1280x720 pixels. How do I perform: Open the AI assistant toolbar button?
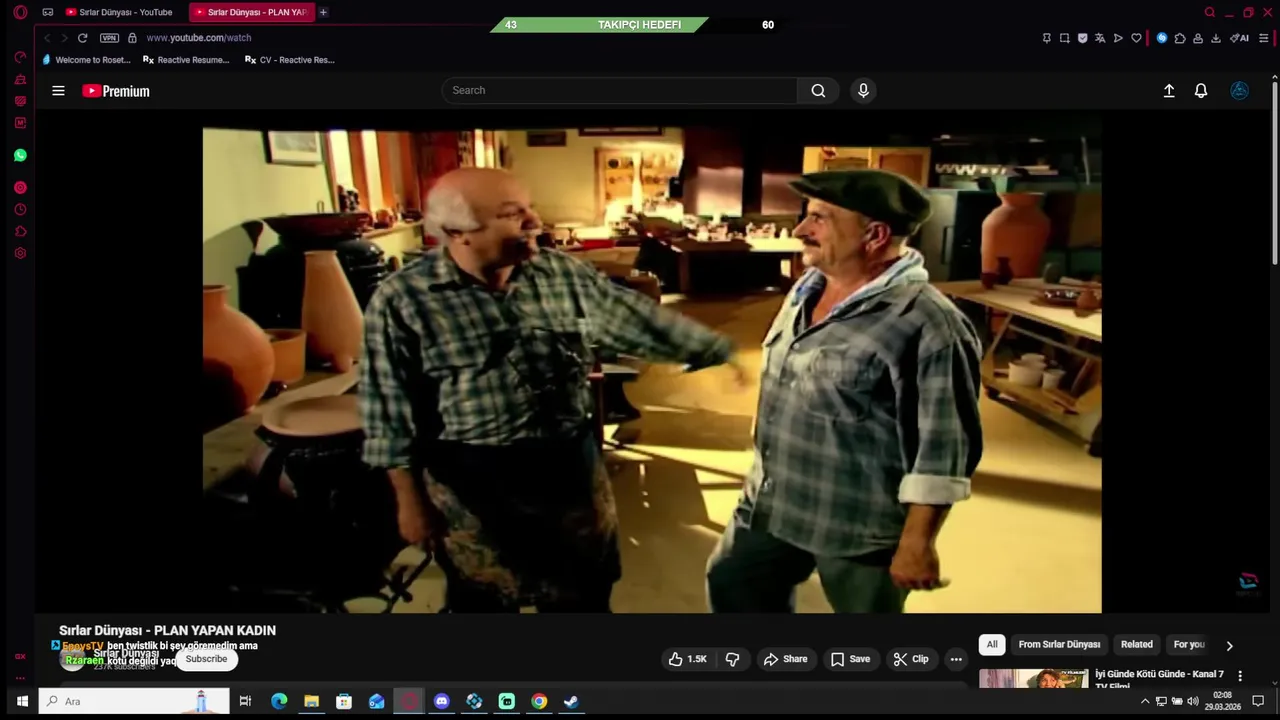click(1240, 38)
